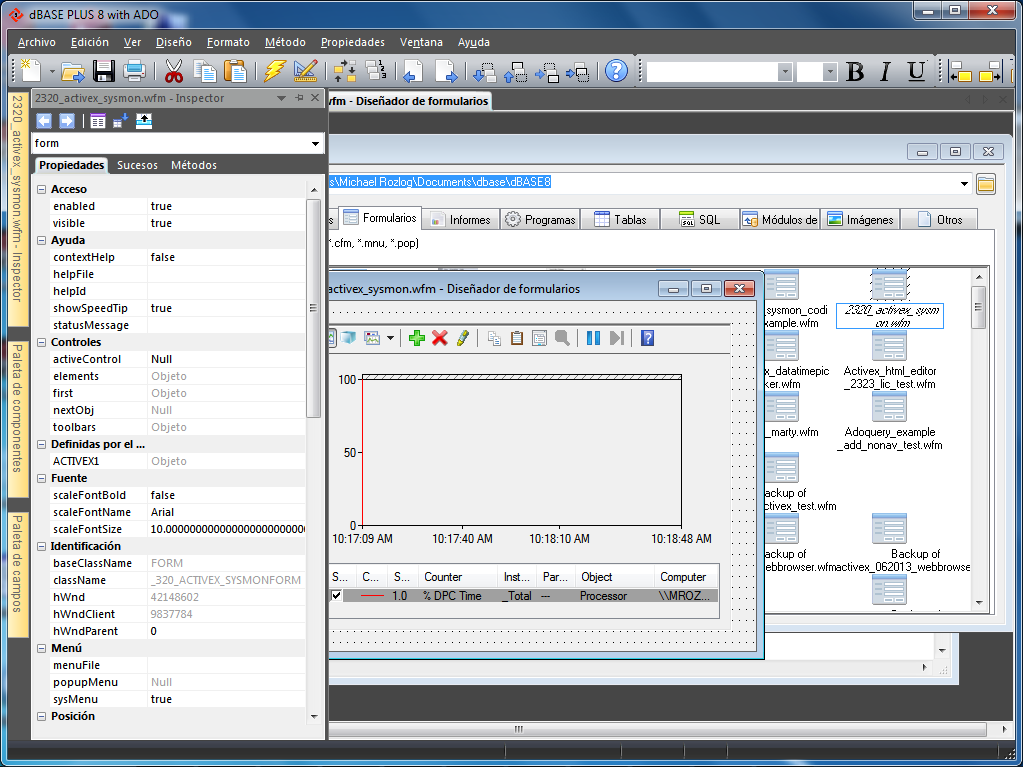1023x767 pixels.
Task: Select the Object column header
Action: click(x=615, y=577)
